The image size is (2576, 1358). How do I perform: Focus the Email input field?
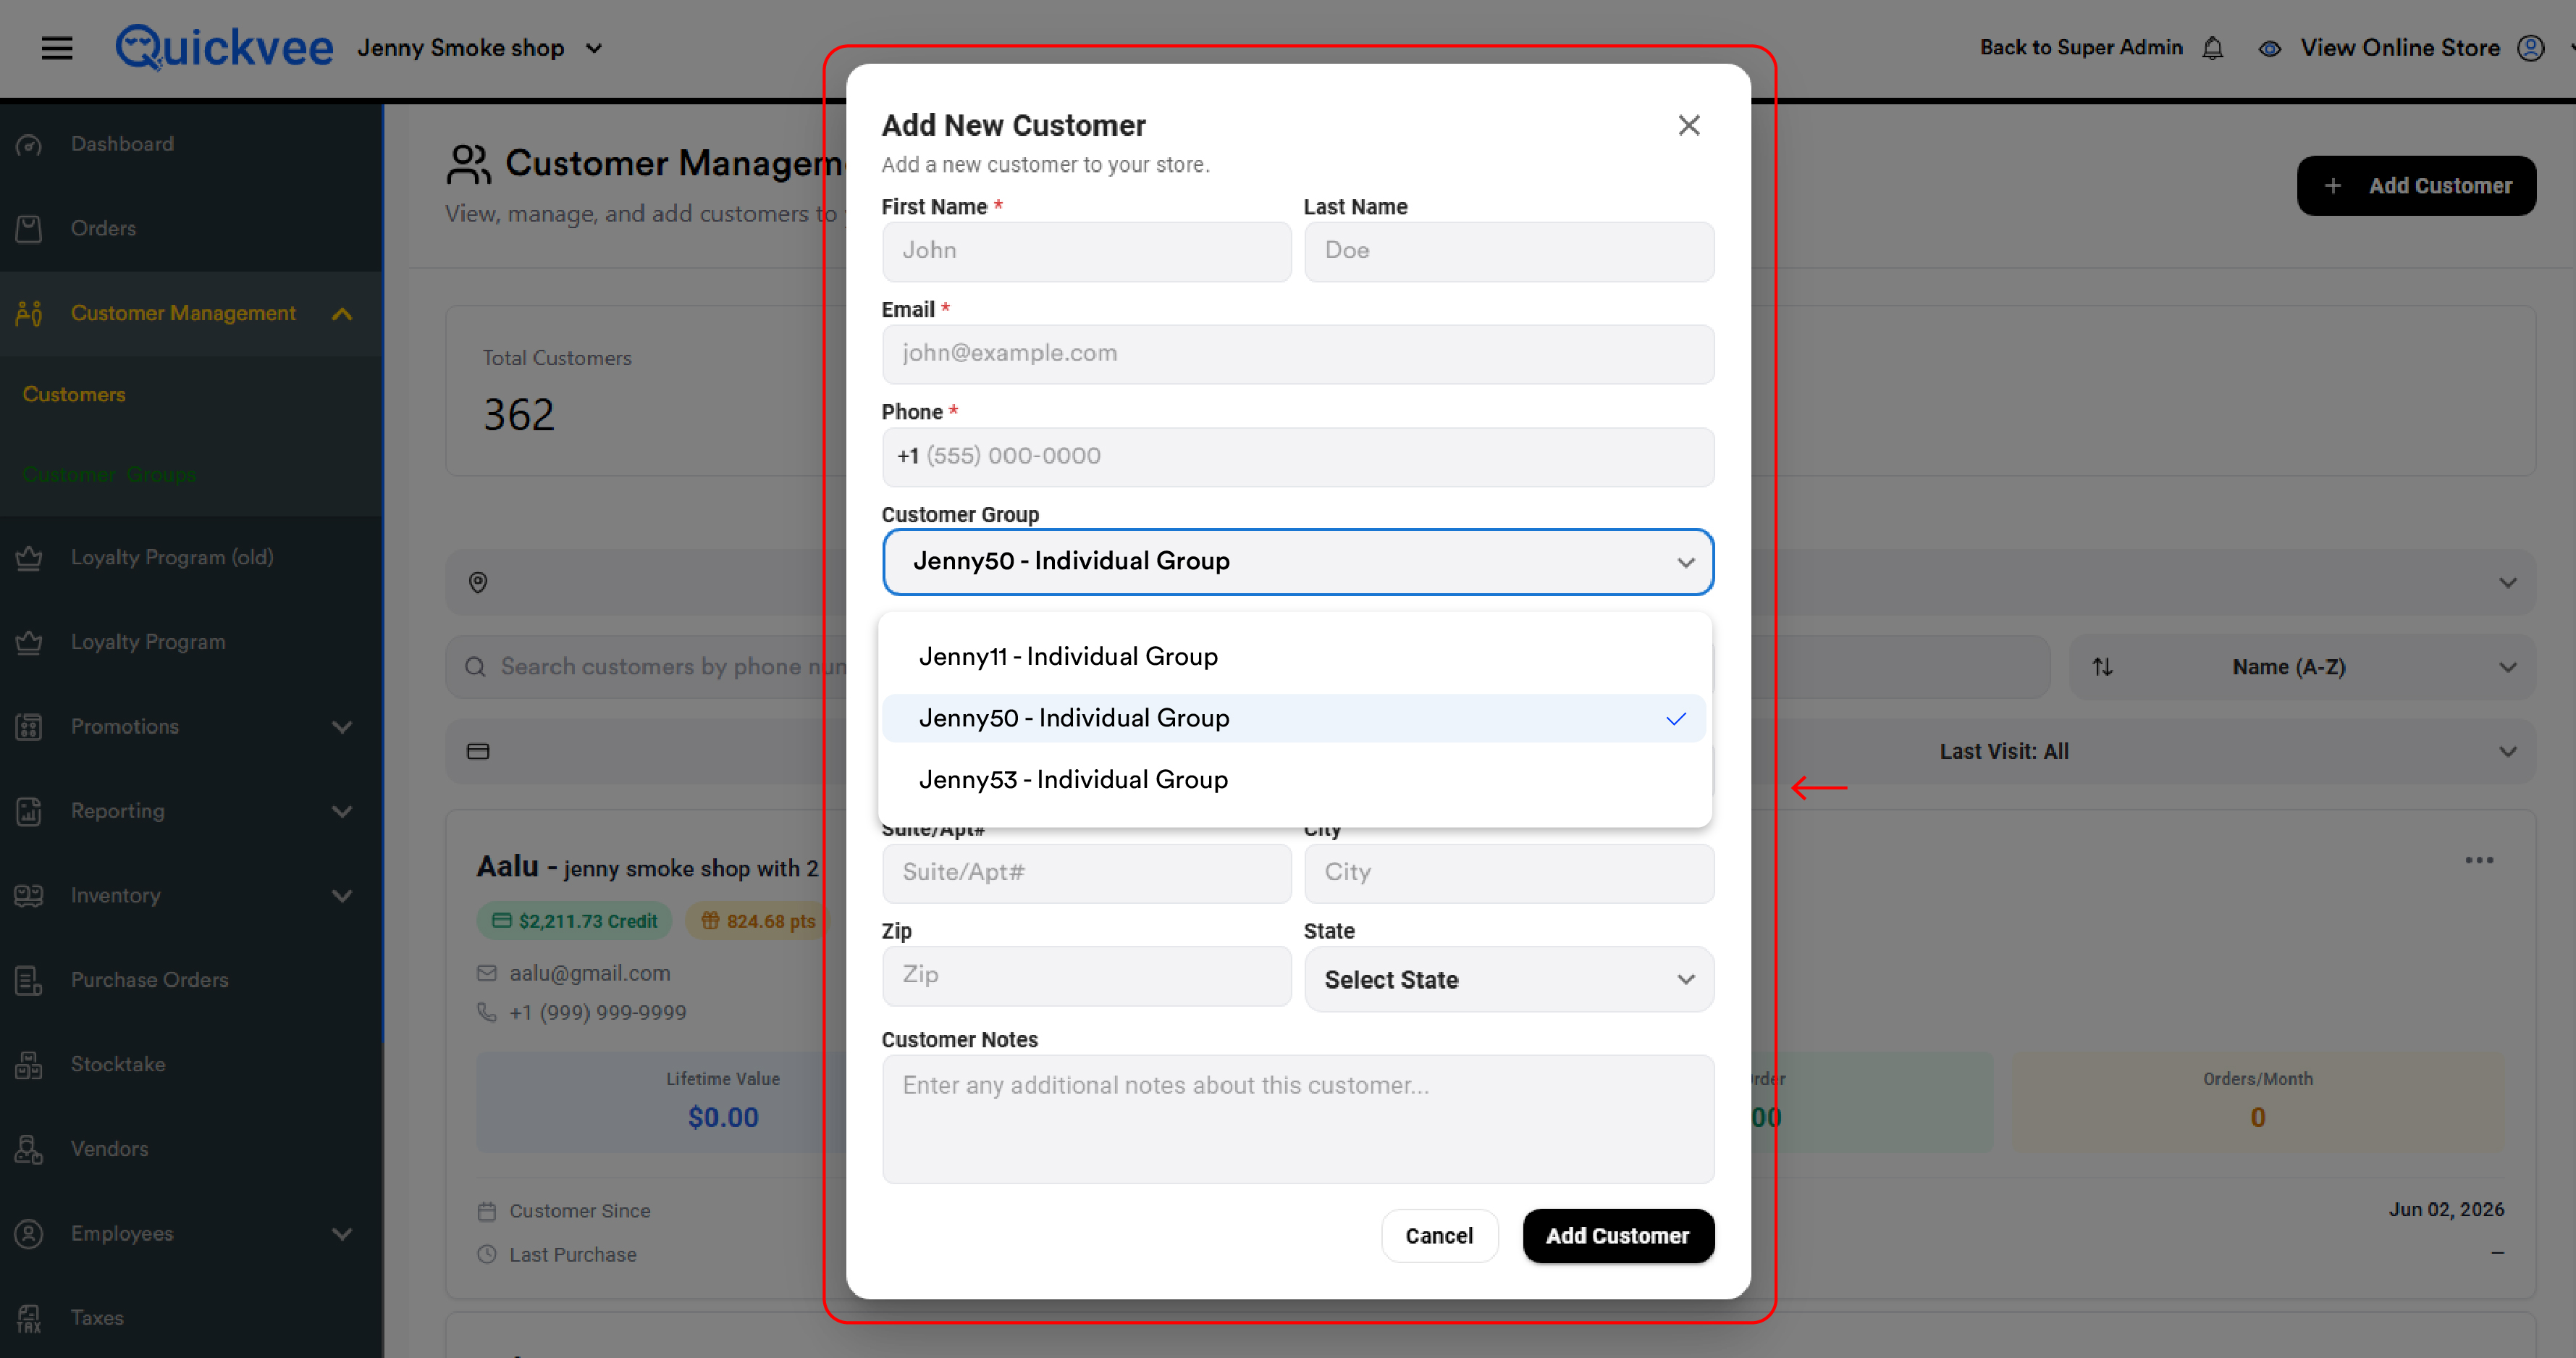[1298, 354]
